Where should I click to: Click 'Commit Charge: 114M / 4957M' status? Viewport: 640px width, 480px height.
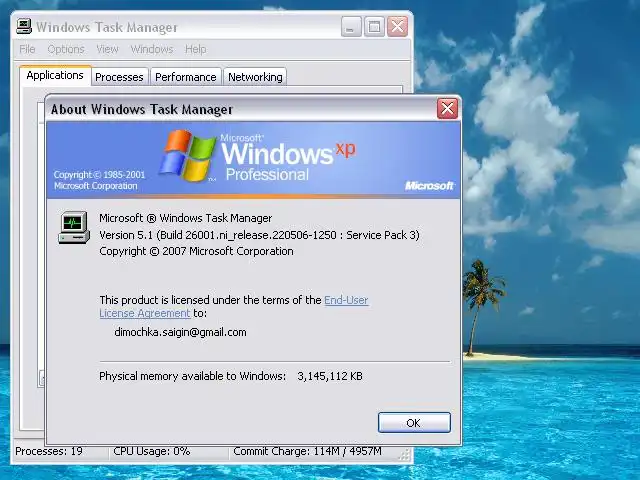click(307, 451)
